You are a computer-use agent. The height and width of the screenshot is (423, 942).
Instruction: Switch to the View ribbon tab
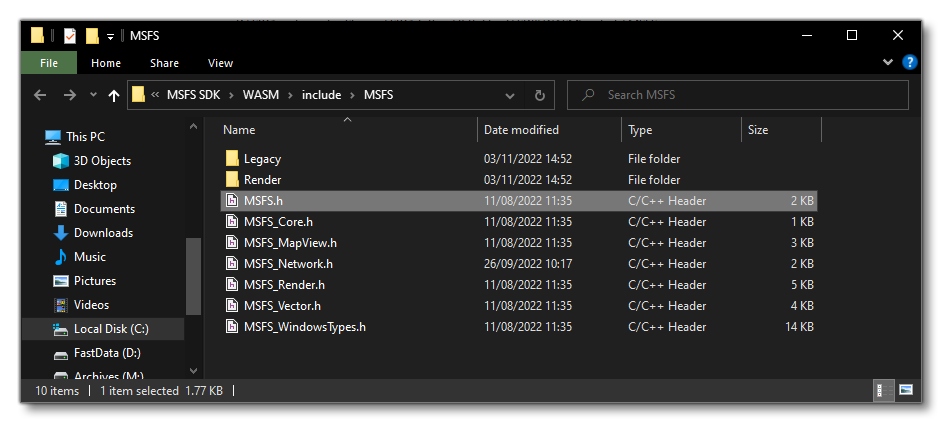(220, 63)
